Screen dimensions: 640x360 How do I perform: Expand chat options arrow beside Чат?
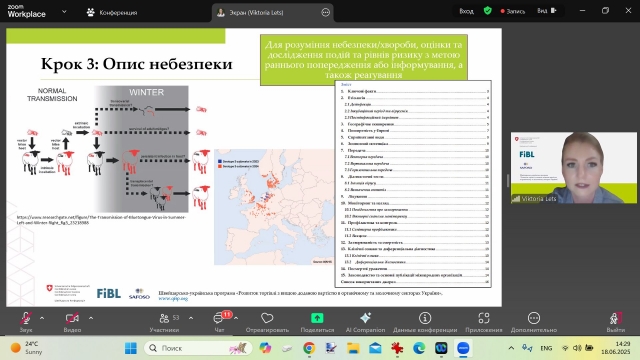click(x=236, y=318)
